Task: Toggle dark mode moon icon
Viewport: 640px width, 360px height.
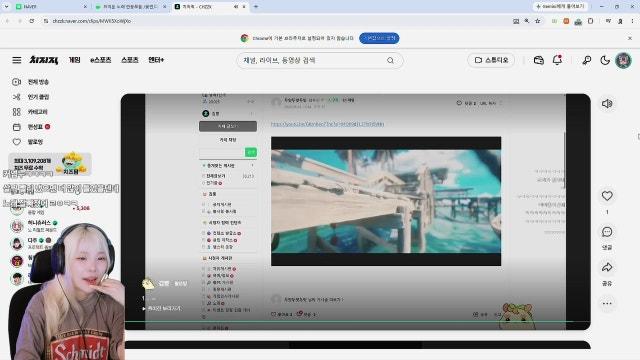Action: tap(605, 60)
